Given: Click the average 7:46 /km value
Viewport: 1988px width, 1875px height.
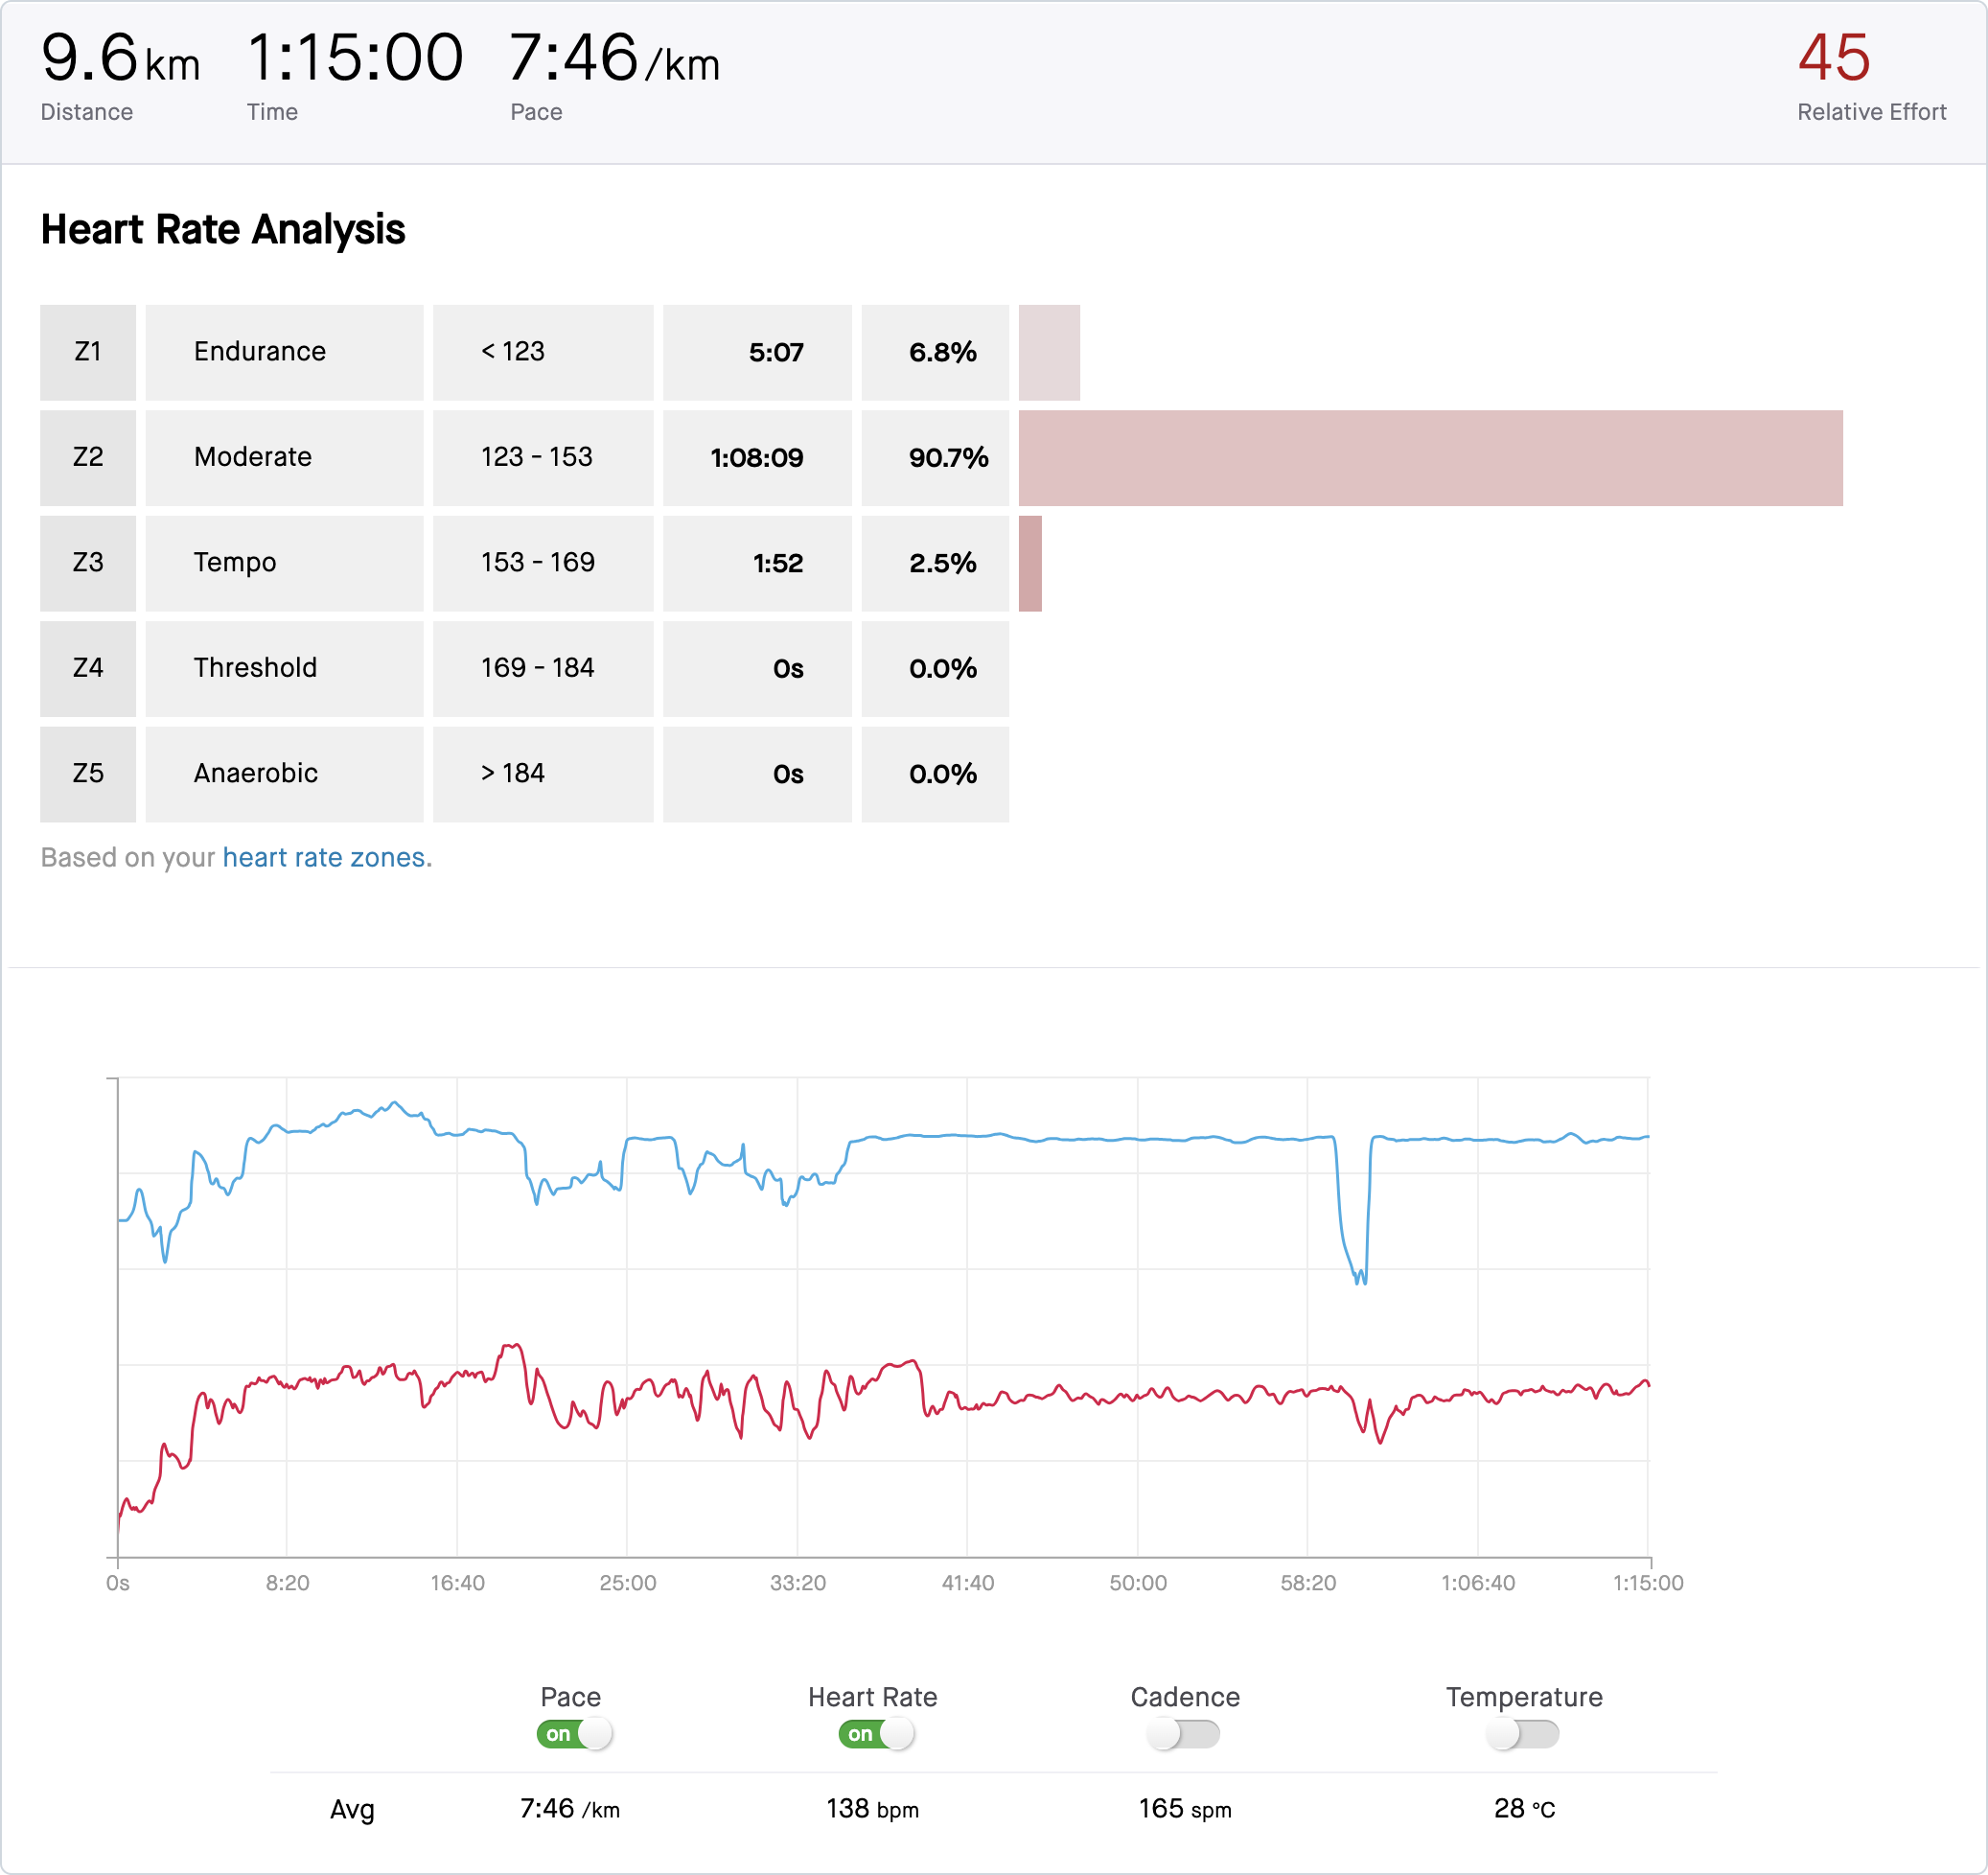Looking at the screenshot, I should [x=570, y=1808].
